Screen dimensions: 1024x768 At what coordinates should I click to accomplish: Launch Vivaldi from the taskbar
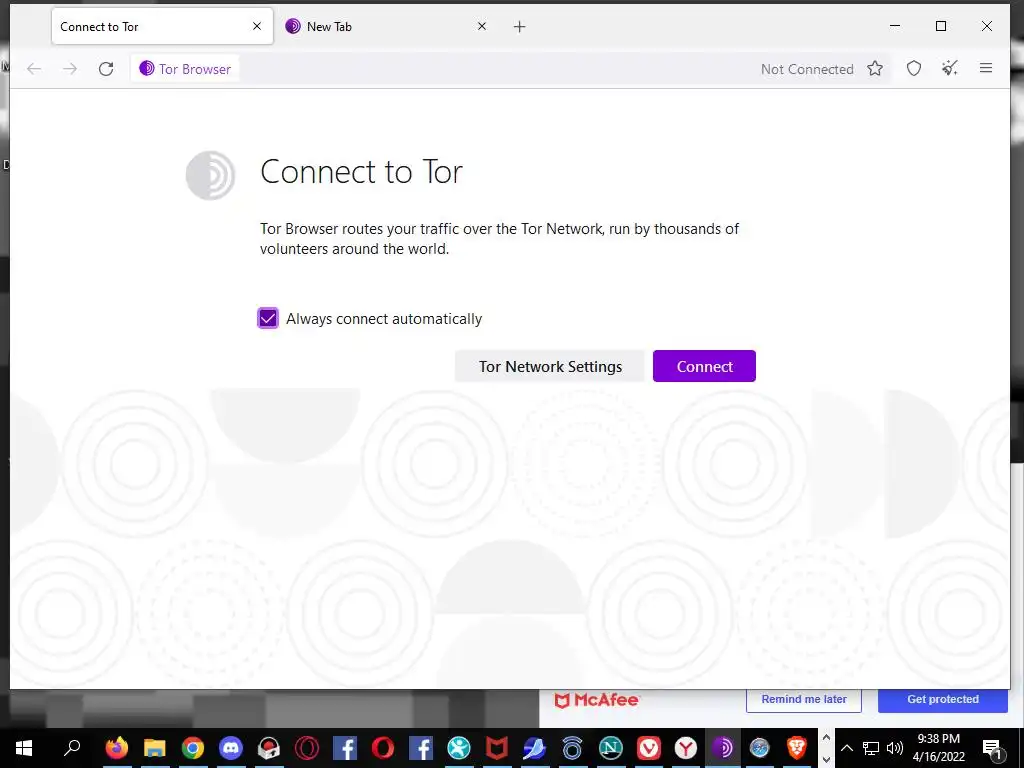pos(648,748)
